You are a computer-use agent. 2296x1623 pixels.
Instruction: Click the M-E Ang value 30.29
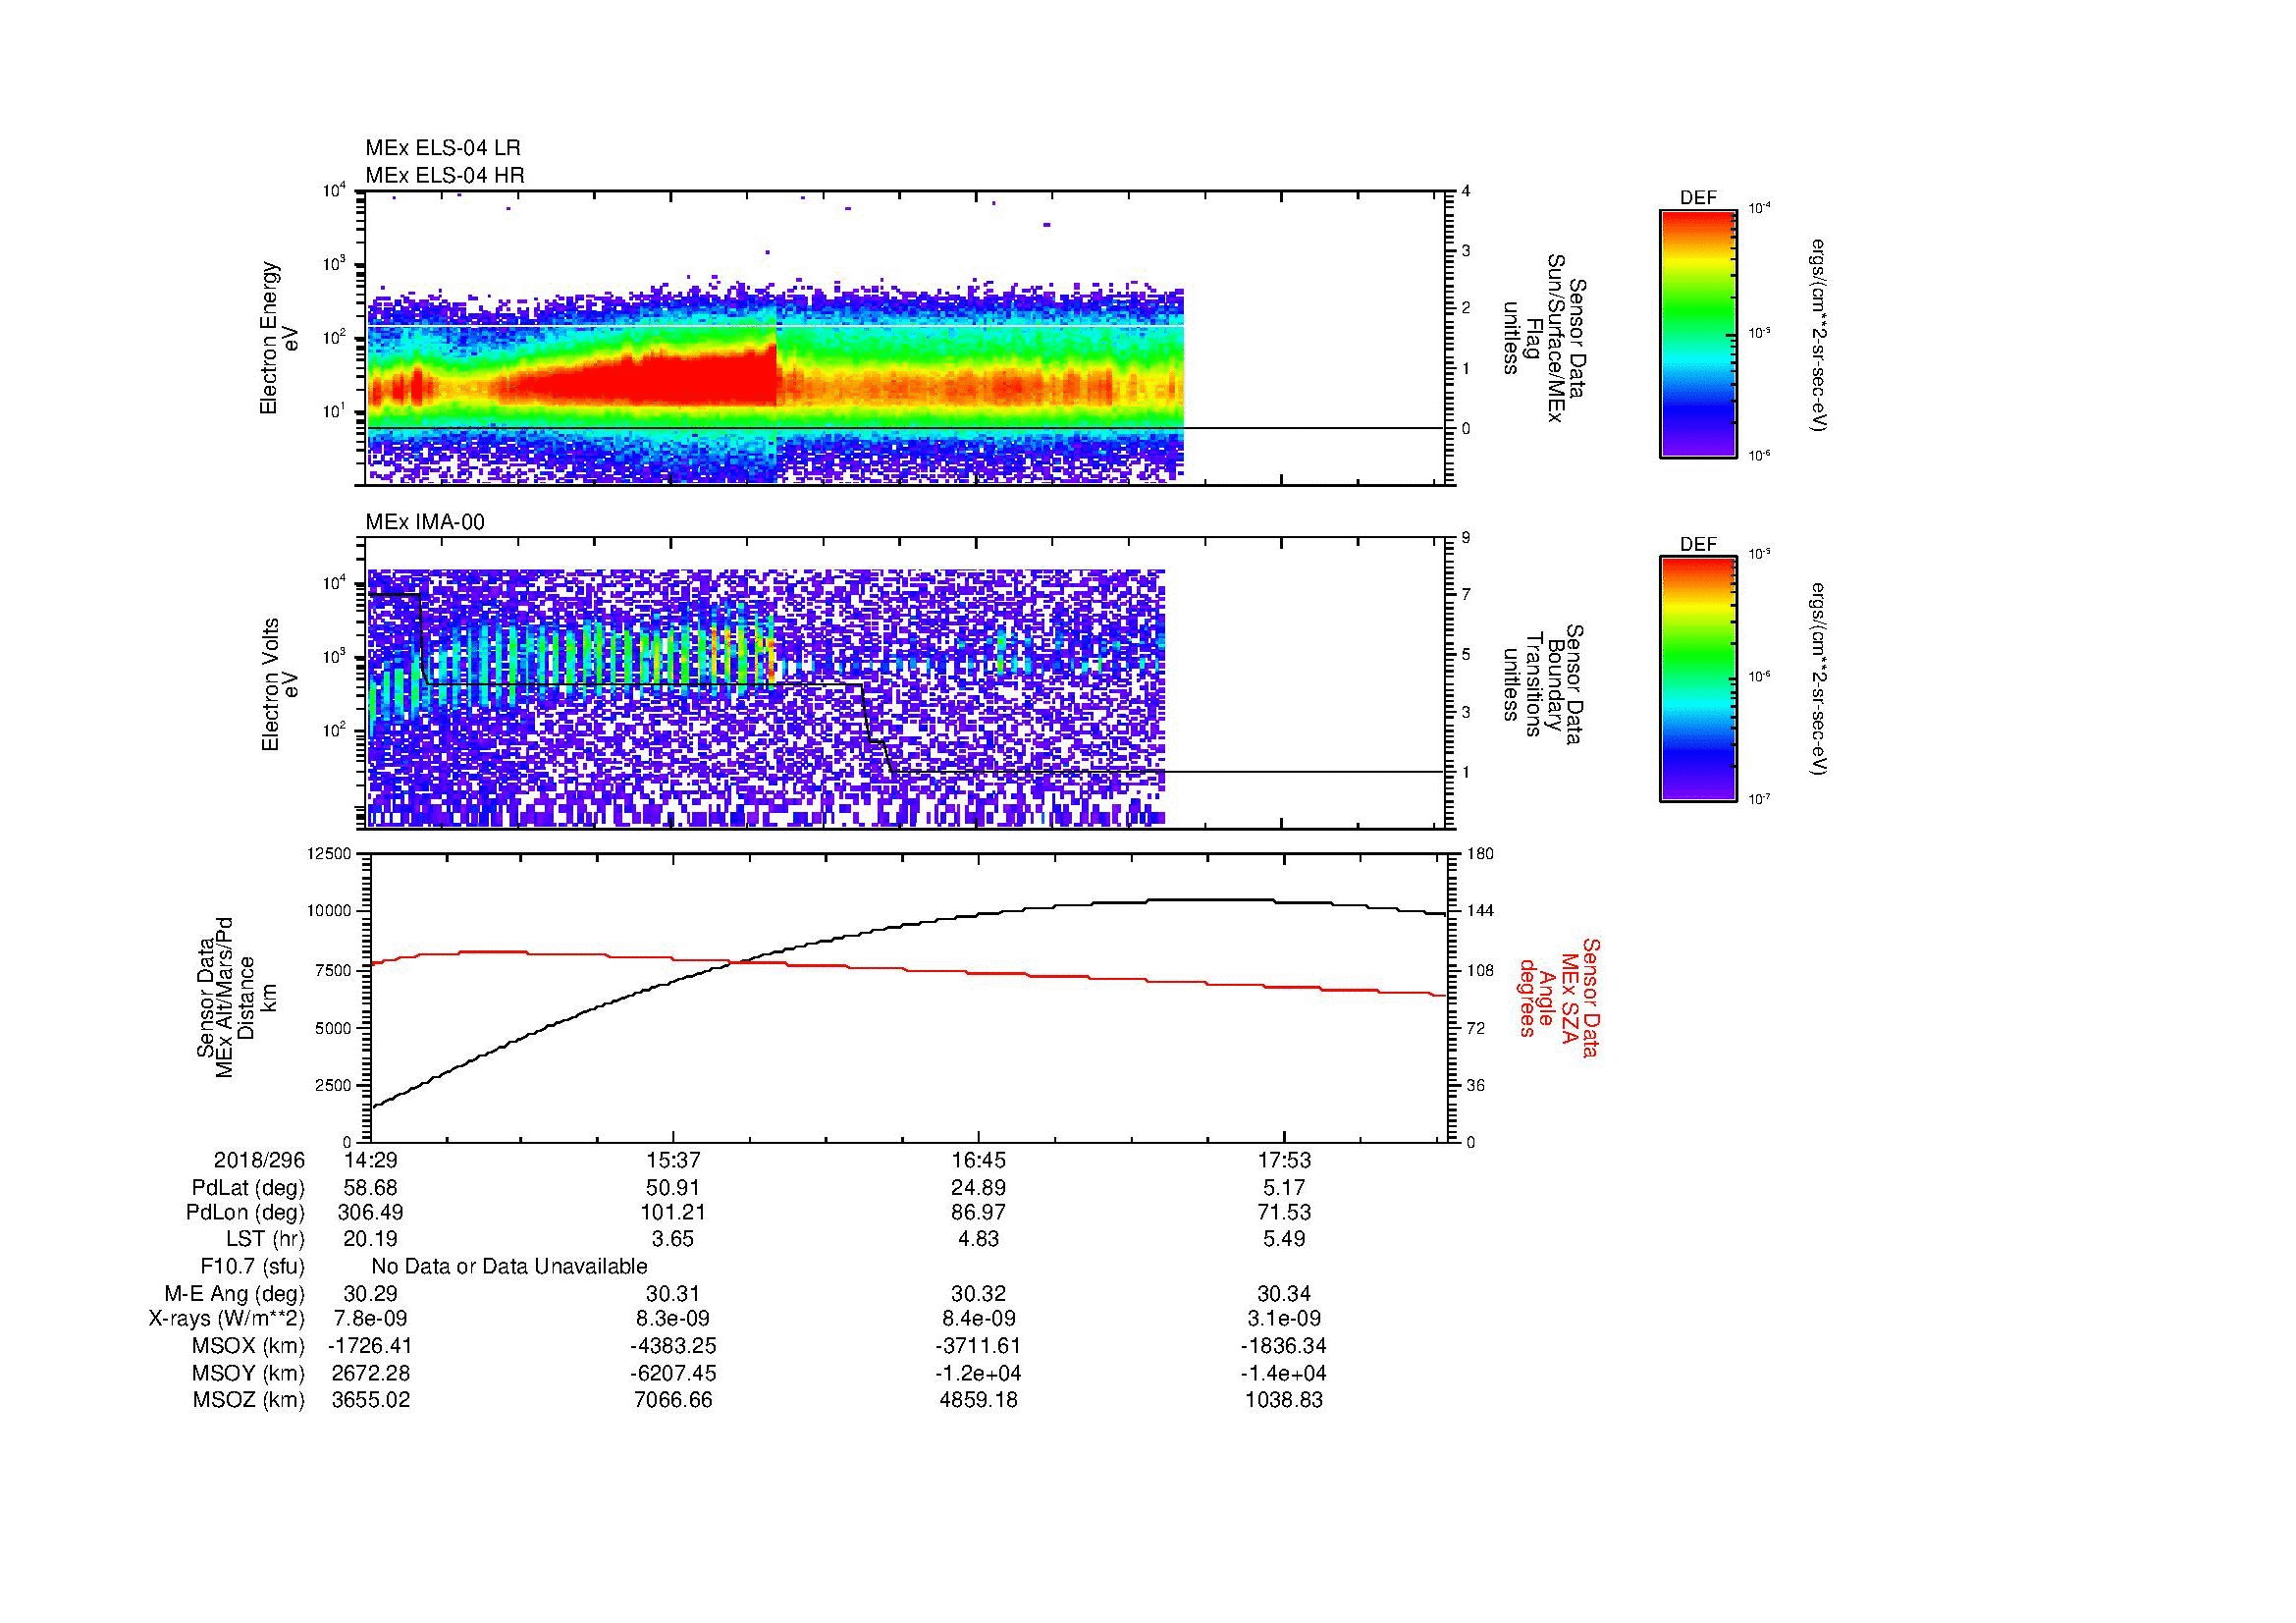370,1293
